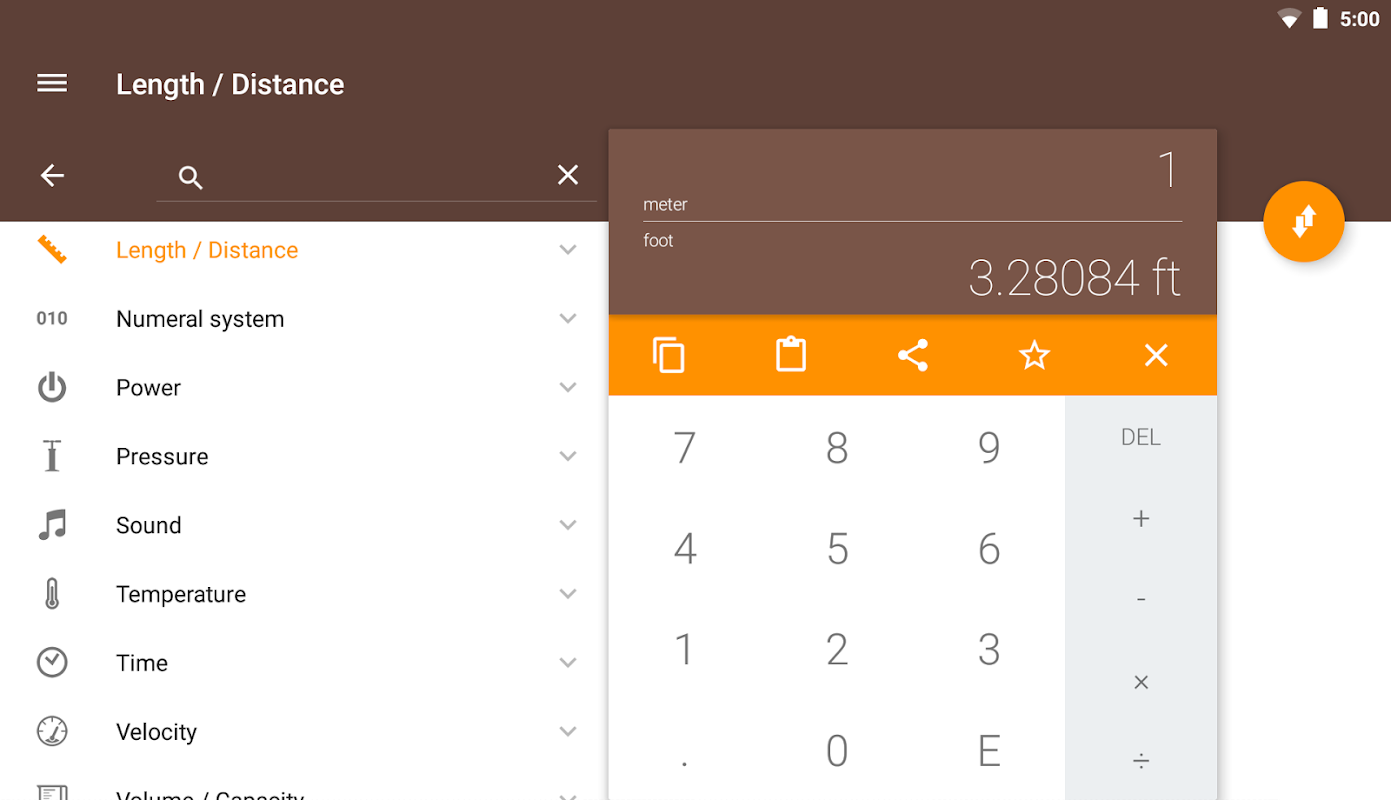Expand the Length / Distance category

pyautogui.click(x=568, y=250)
